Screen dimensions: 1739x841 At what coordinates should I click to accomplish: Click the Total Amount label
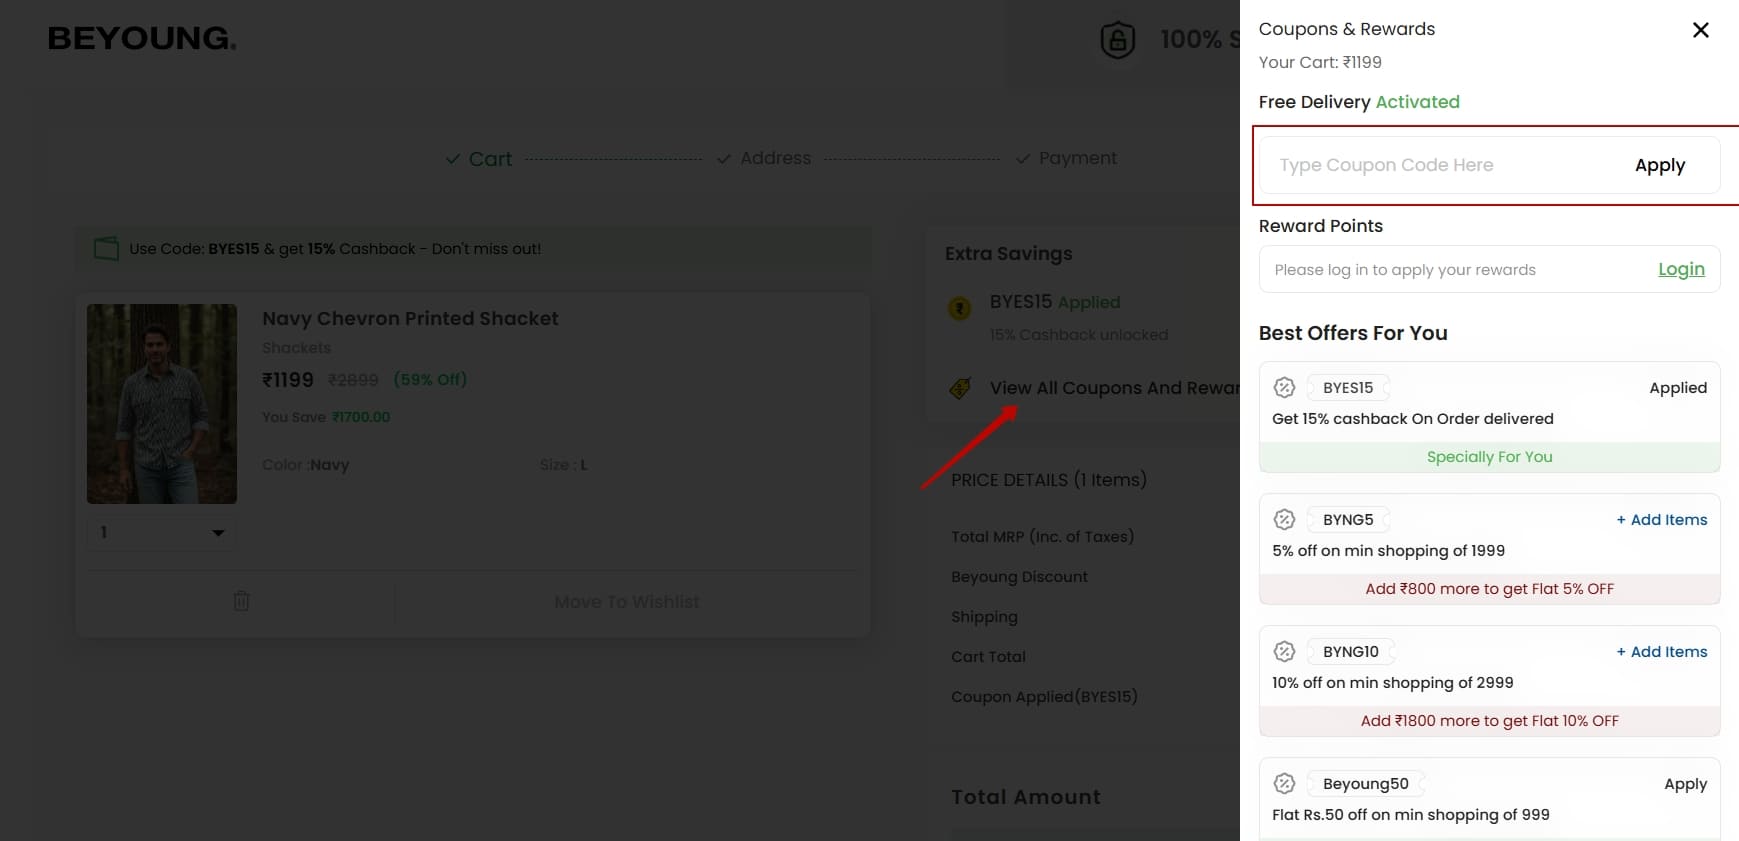1025,797
